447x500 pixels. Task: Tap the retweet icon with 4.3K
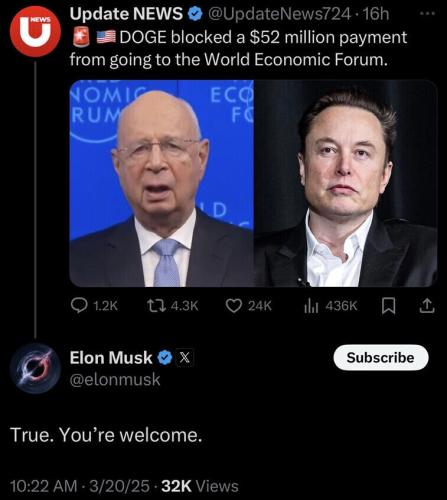(157, 306)
